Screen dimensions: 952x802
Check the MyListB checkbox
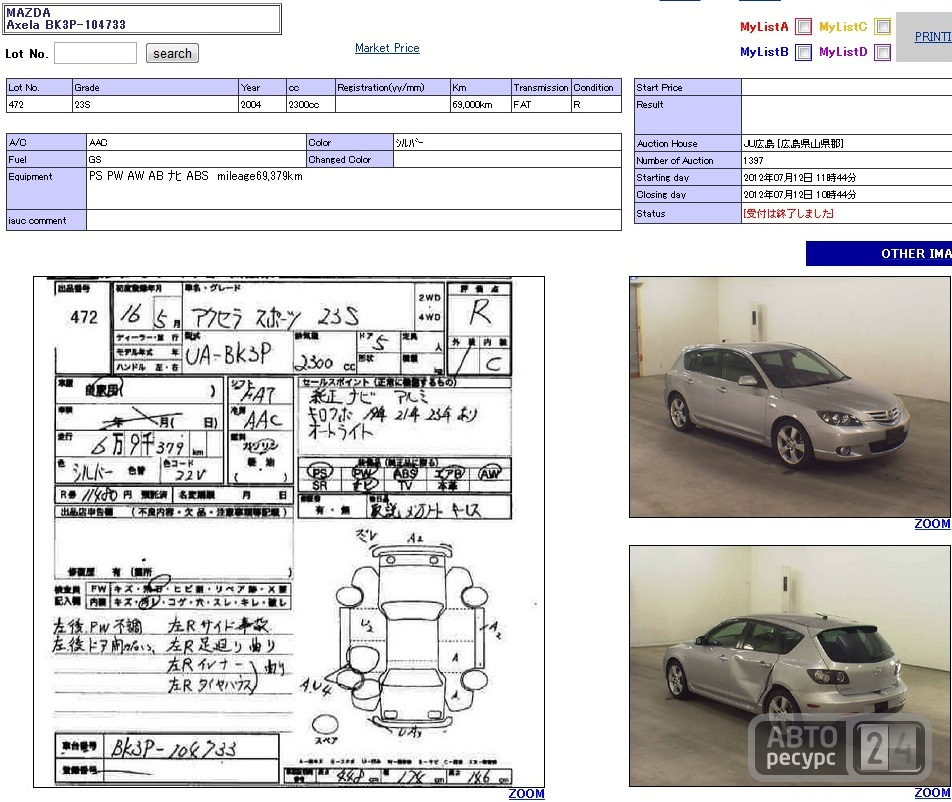coord(803,52)
